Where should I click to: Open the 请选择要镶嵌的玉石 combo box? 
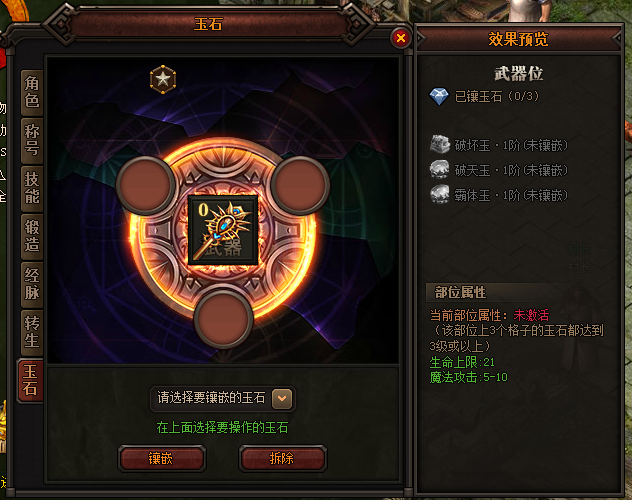click(222, 399)
